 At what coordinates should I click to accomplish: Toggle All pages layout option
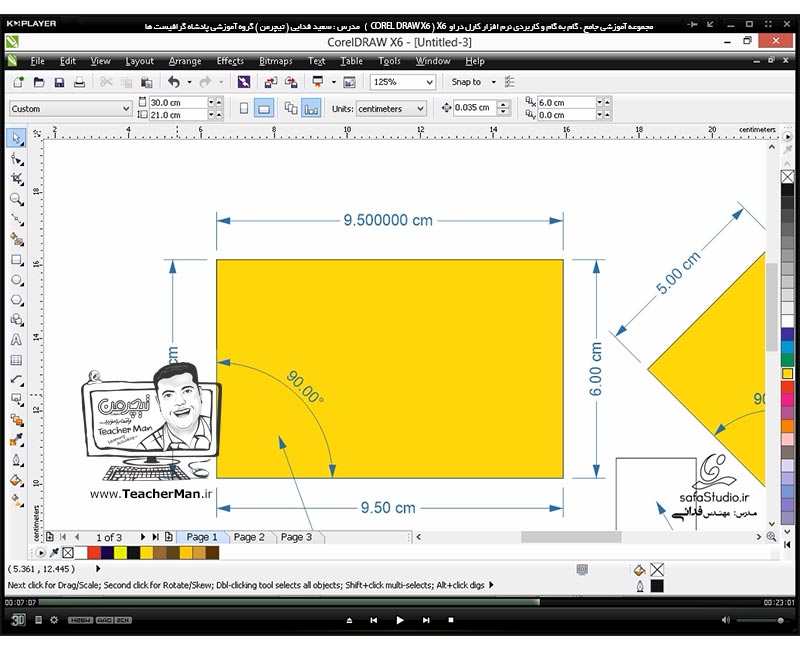291,108
